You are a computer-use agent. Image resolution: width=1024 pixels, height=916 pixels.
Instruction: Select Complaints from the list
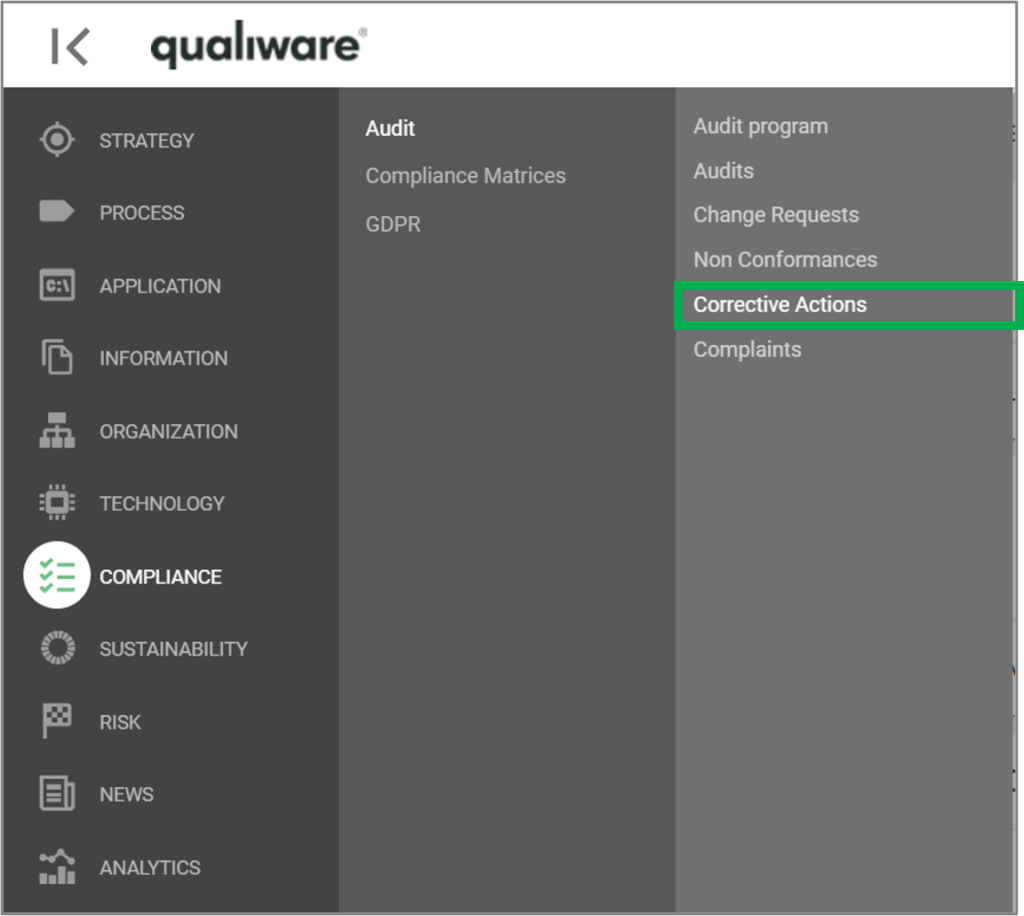point(747,349)
